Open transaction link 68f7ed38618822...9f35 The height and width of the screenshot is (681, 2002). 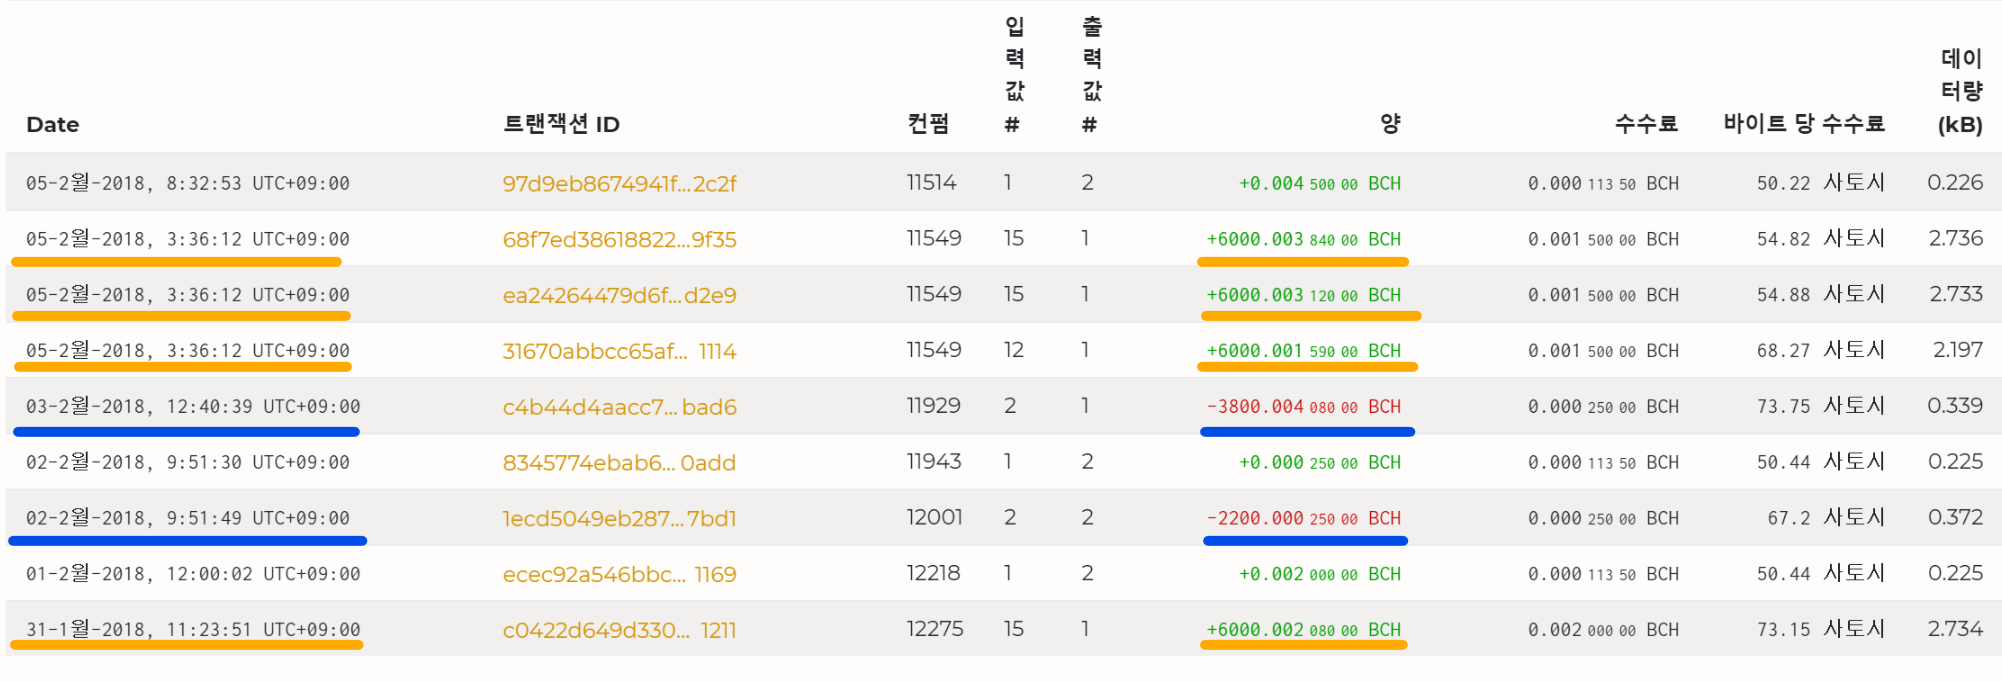[619, 240]
